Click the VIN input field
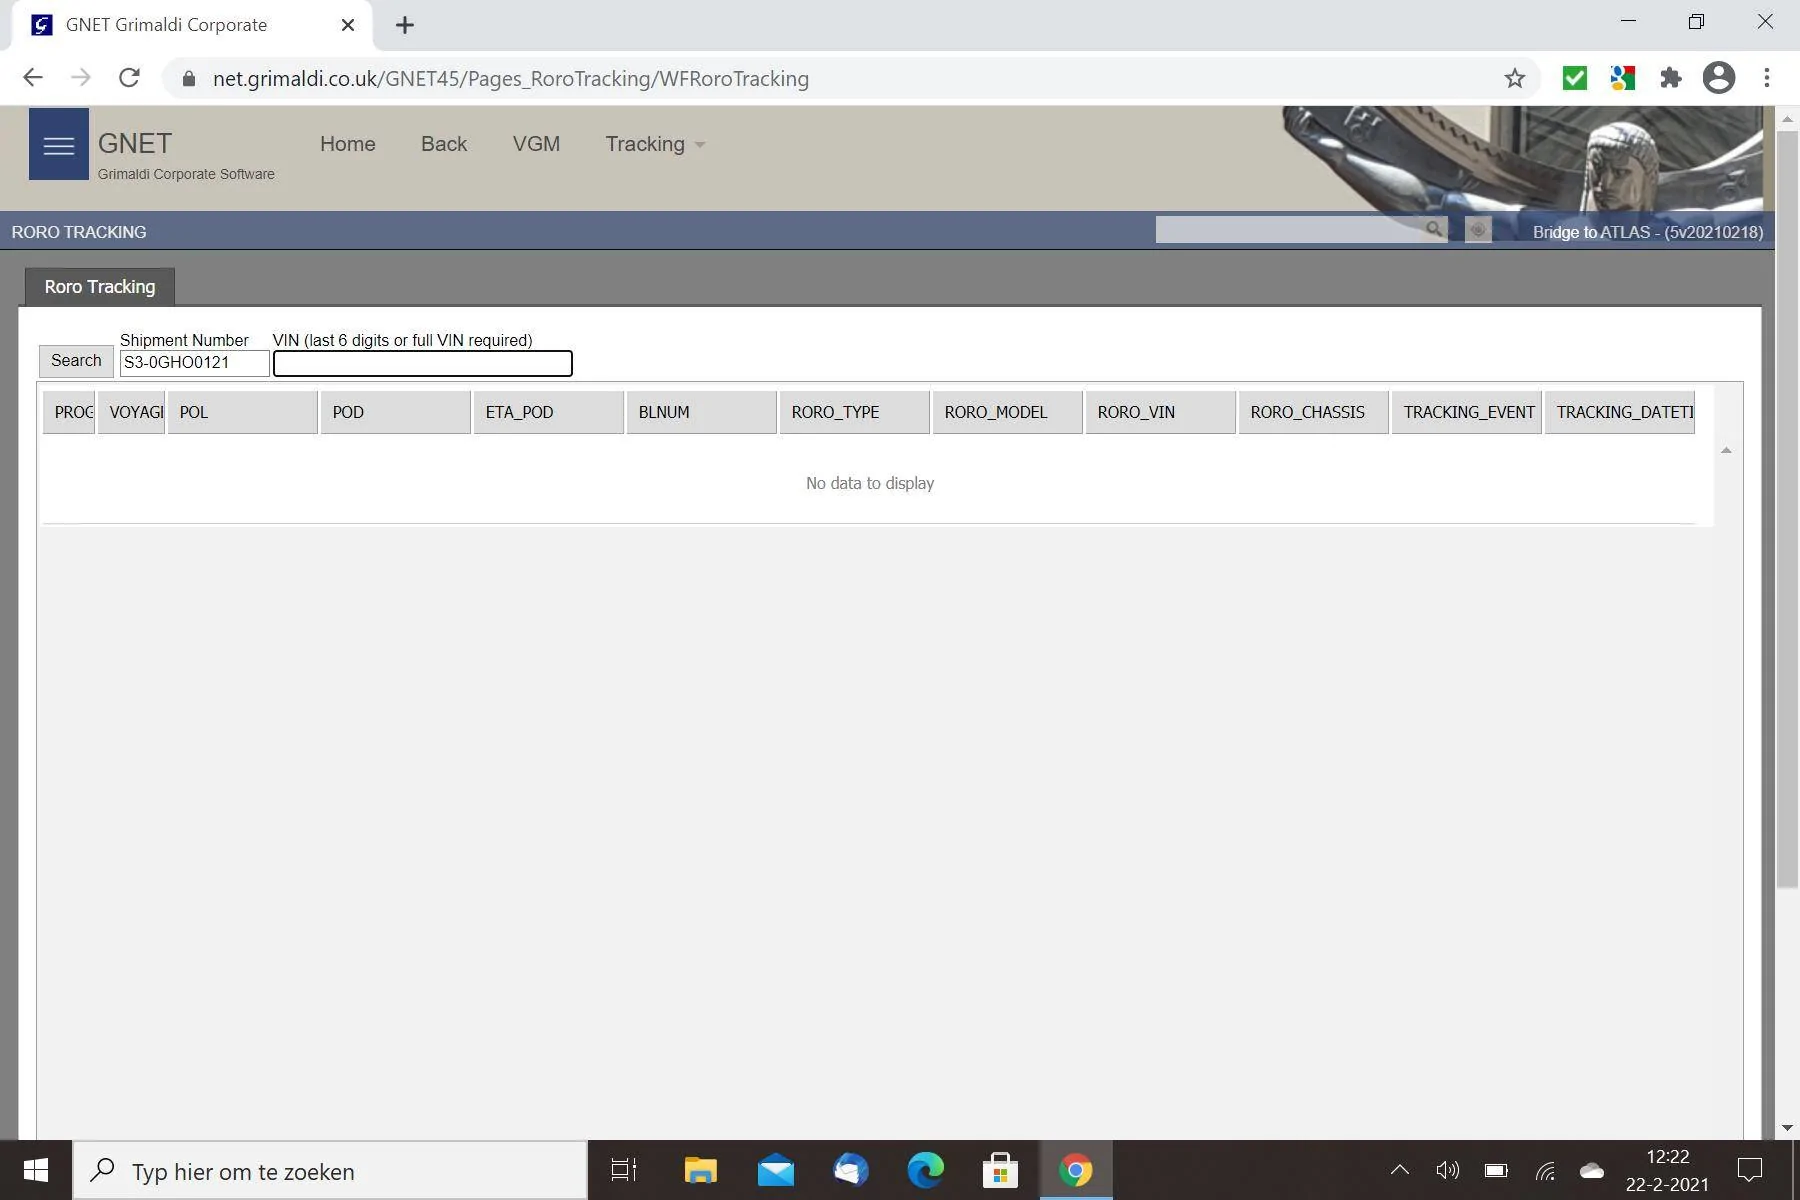 click(423, 363)
